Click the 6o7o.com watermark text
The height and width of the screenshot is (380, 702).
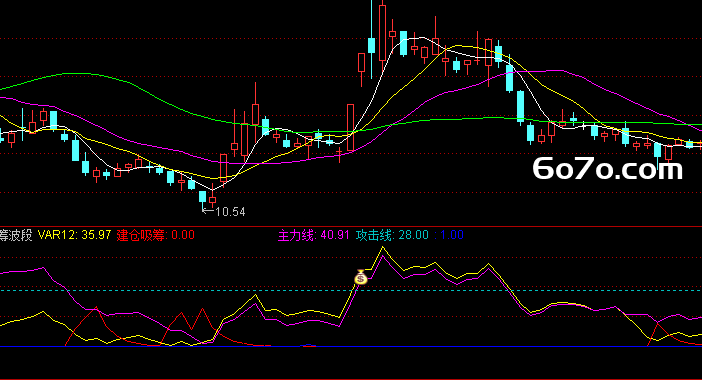[608, 169]
